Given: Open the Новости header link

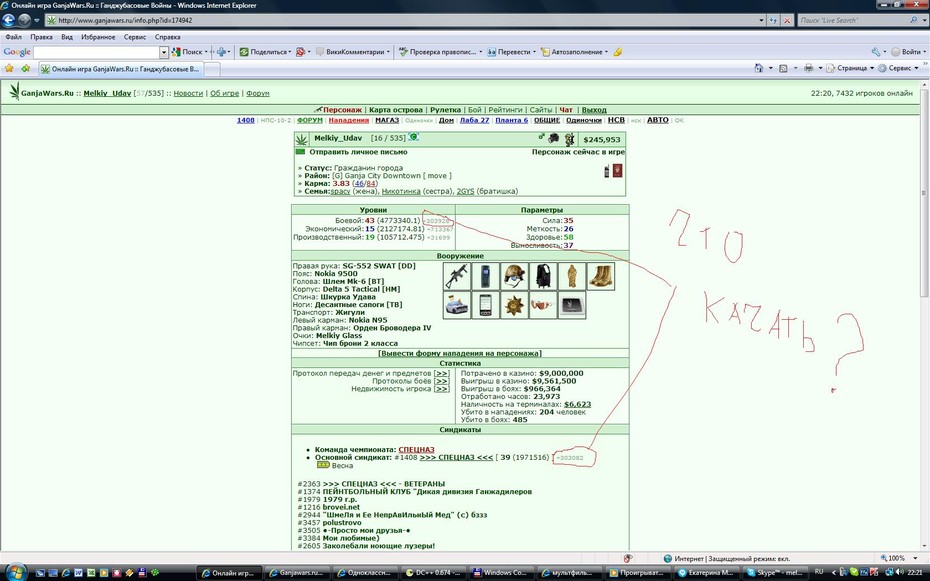Looking at the screenshot, I should click(x=188, y=93).
